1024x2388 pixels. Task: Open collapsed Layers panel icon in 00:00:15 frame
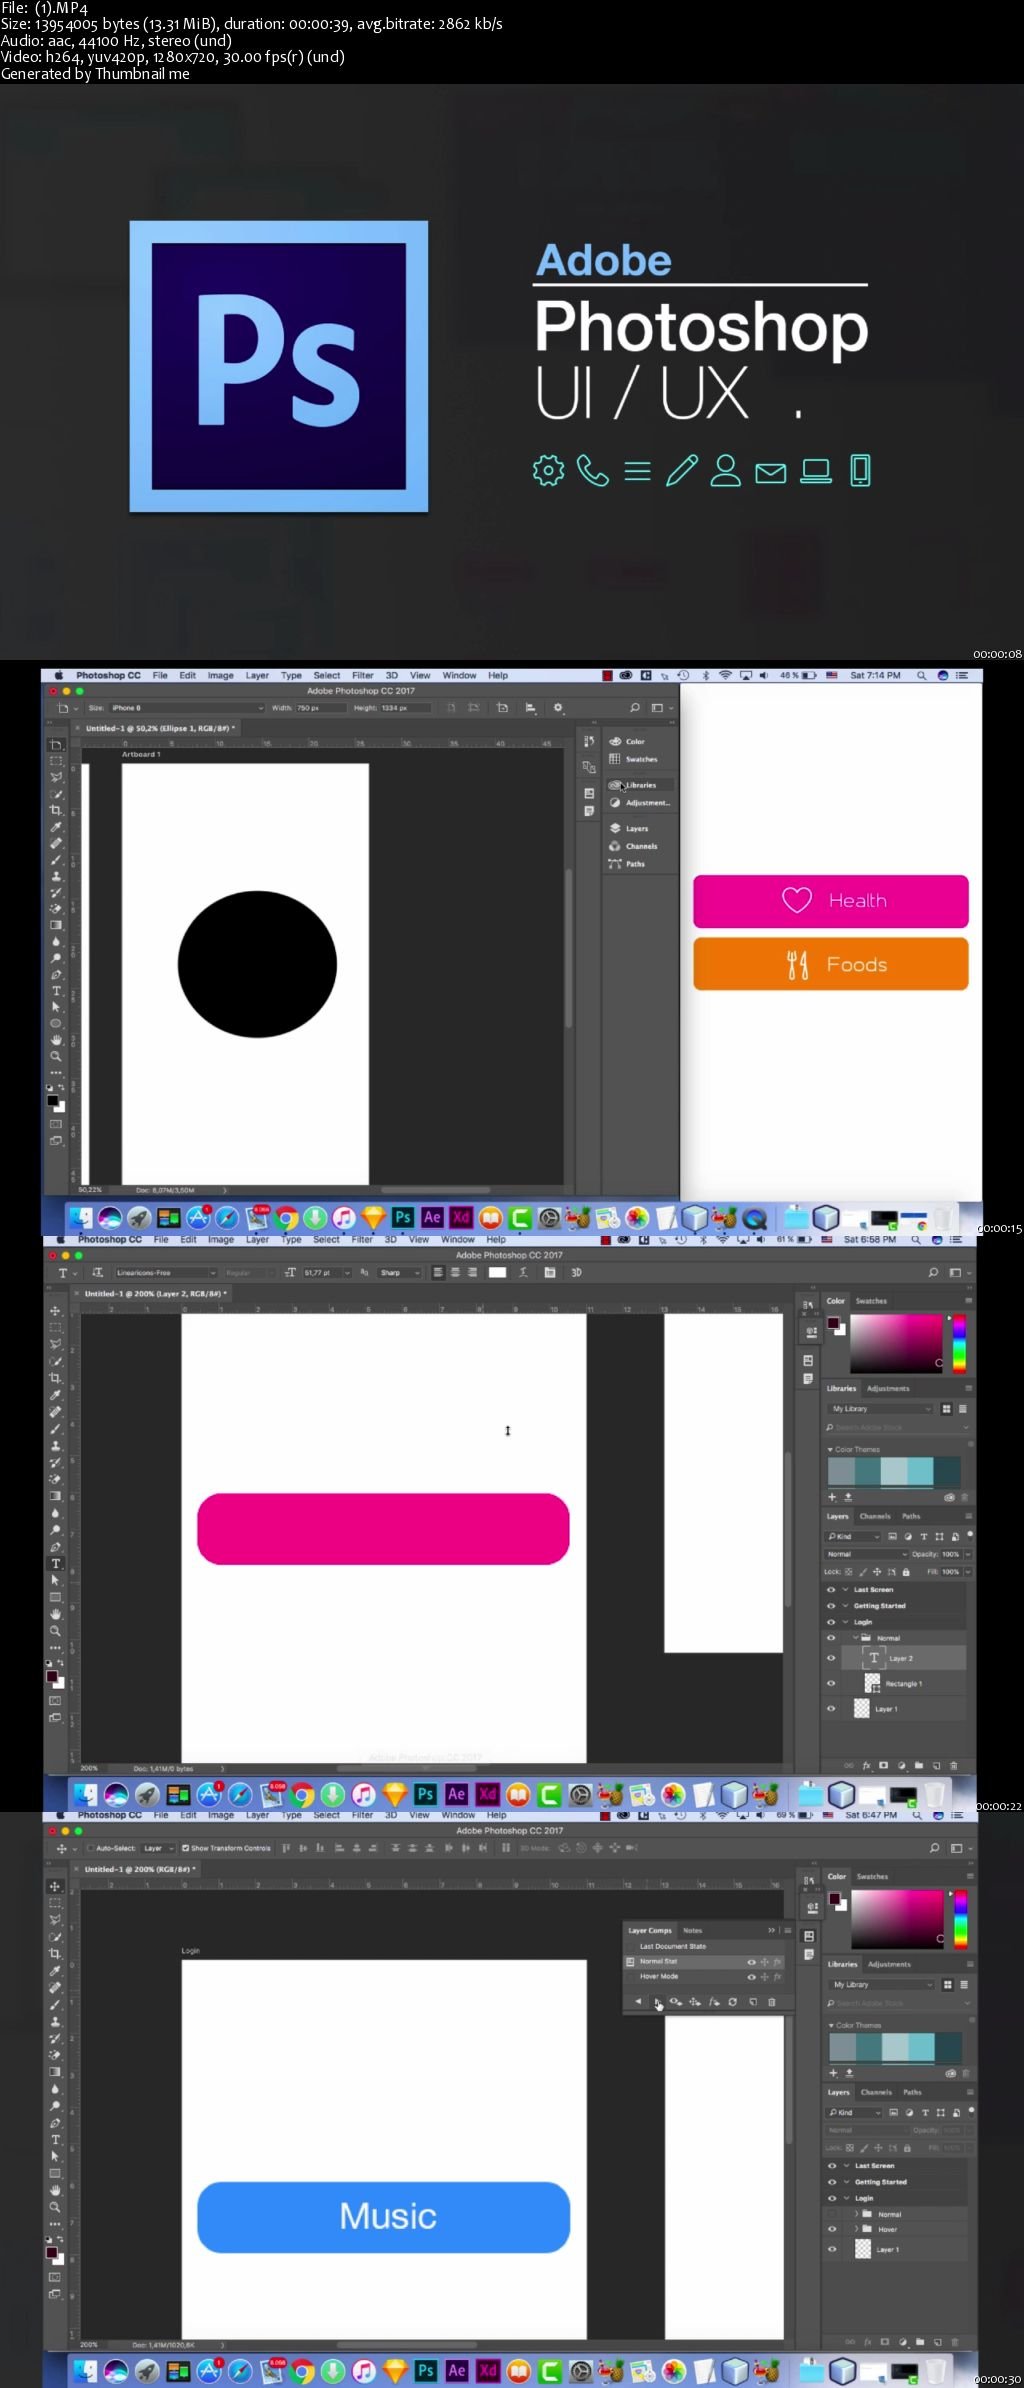click(x=615, y=828)
